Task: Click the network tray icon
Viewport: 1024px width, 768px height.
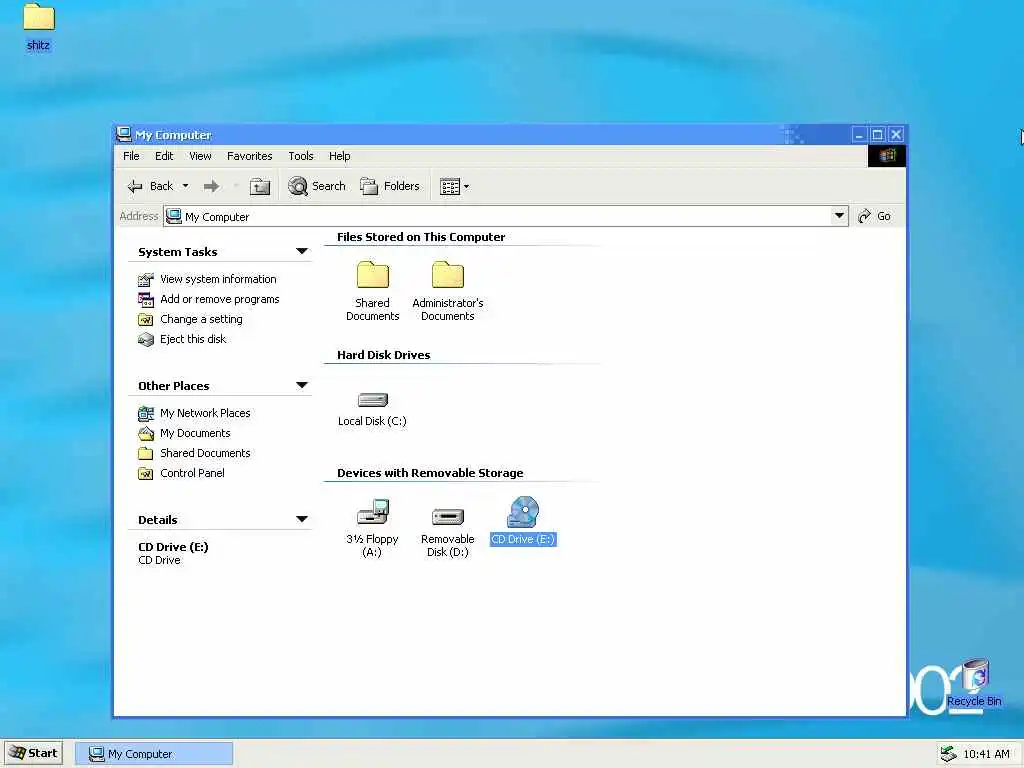Action: click(x=948, y=754)
